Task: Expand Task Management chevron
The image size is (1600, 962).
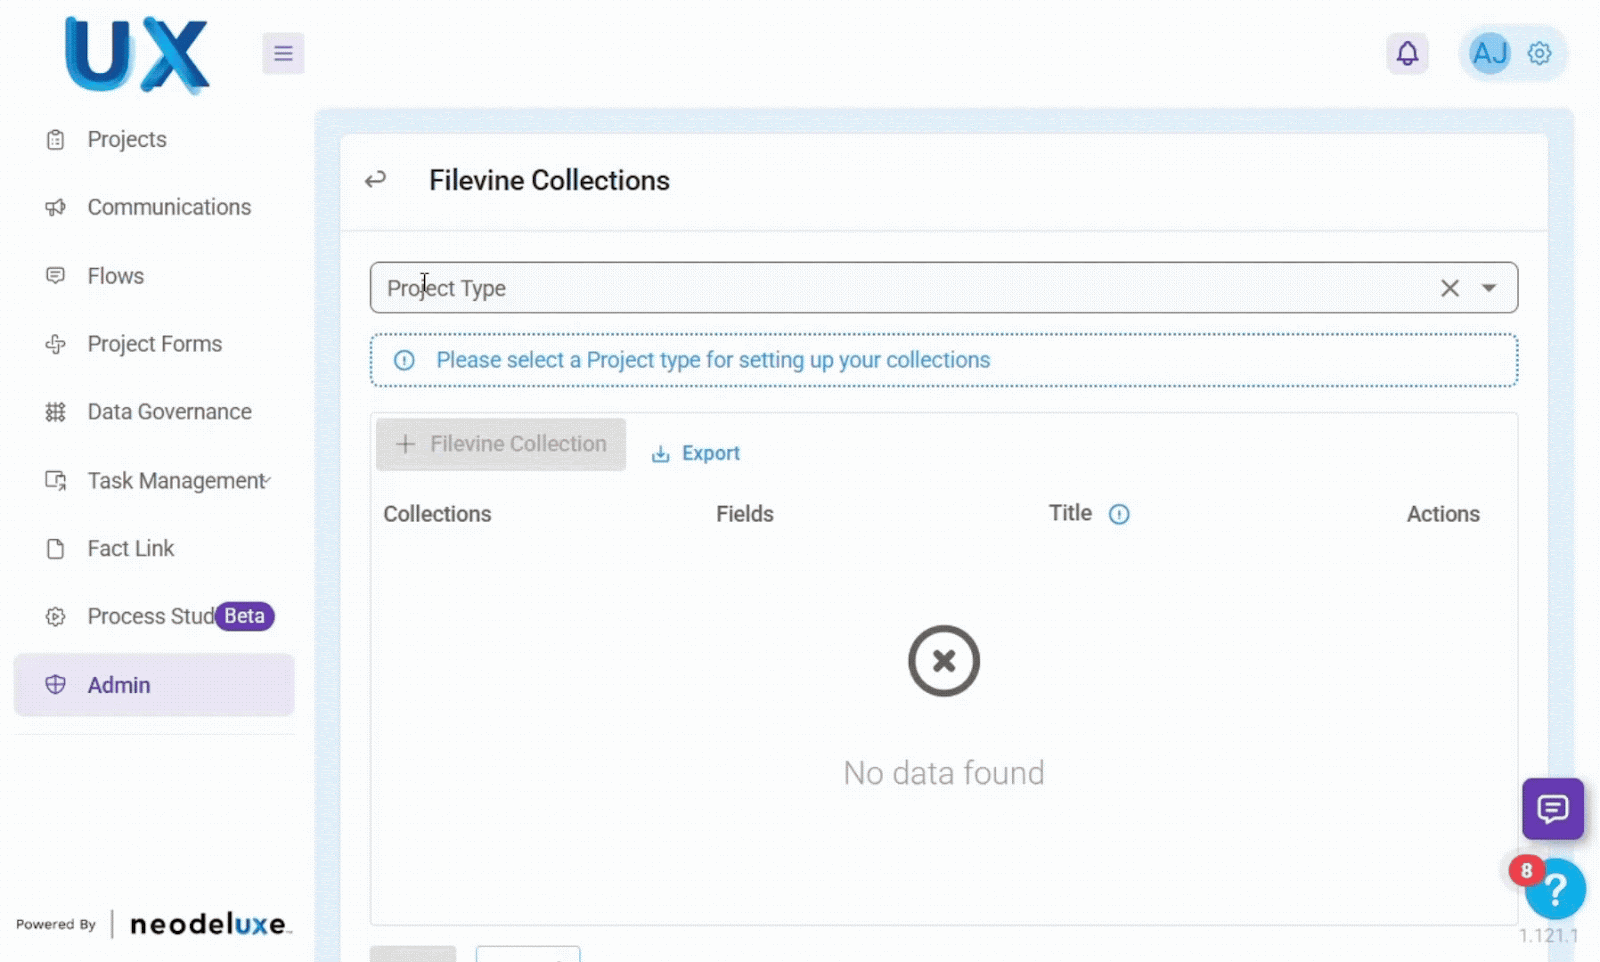Action: tap(268, 480)
